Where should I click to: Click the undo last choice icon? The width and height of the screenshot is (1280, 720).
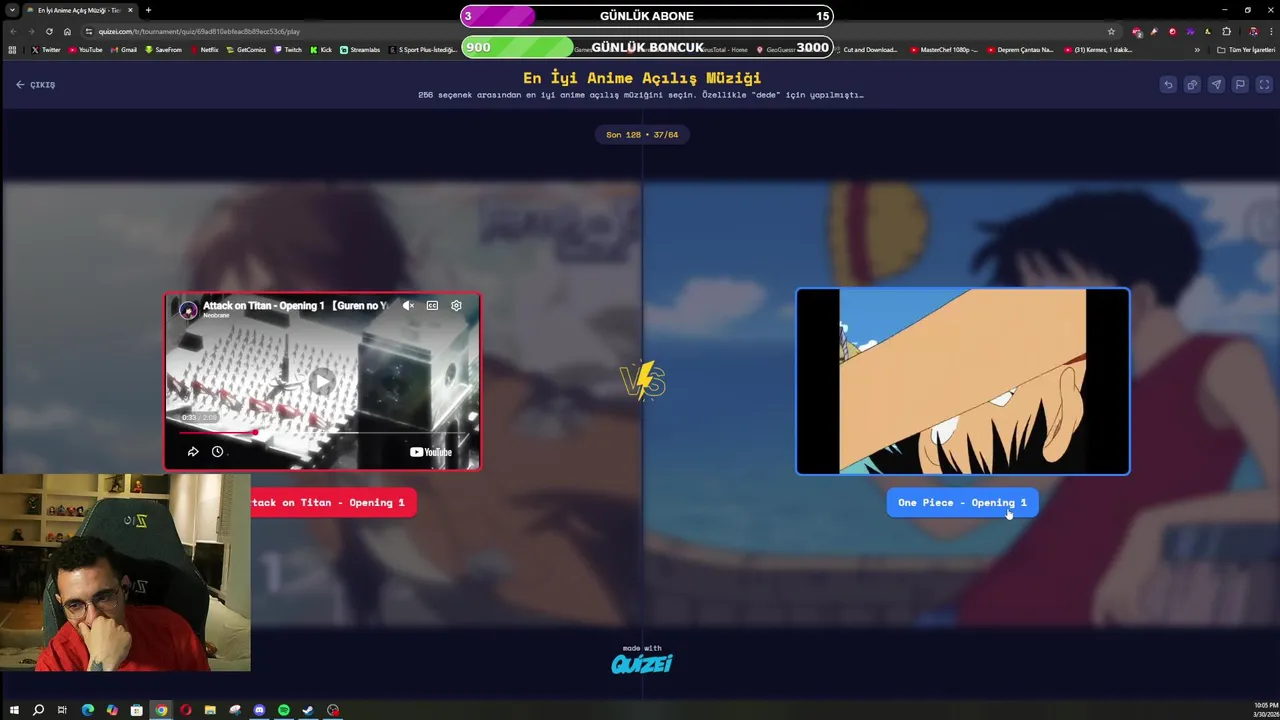[x=1168, y=85]
